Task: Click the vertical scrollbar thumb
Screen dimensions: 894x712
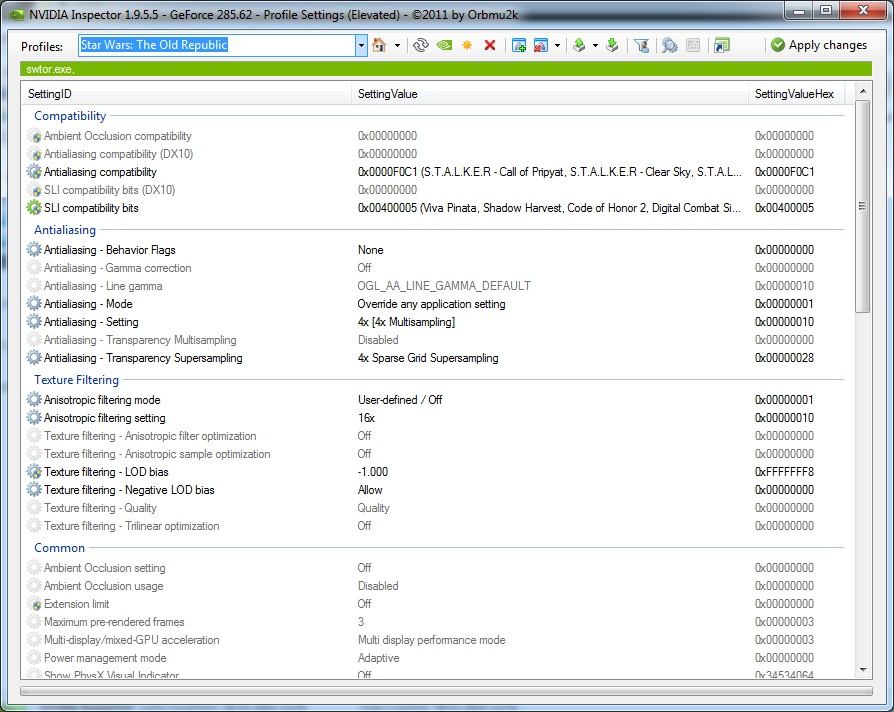Action: [863, 206]
